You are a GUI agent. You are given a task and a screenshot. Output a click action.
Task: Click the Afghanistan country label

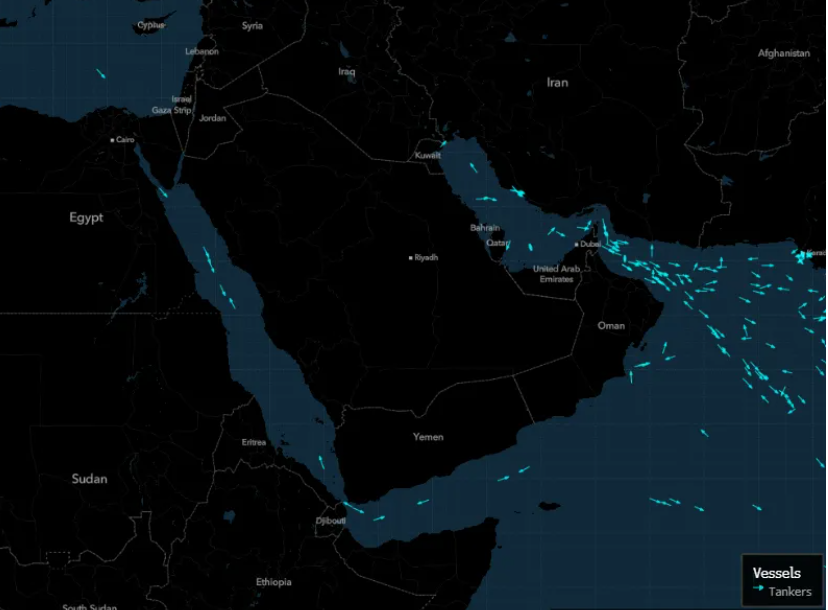tap(783, 53)
